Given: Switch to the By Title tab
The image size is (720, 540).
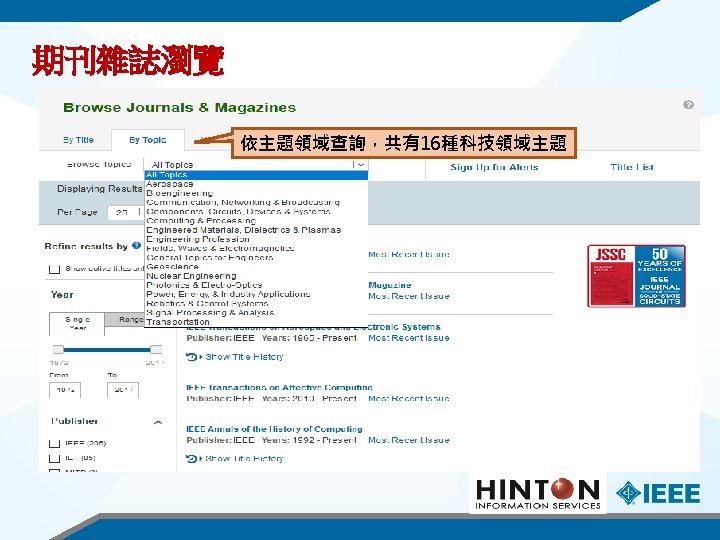Looking at the screenshot, I should (x=78, y=140).
